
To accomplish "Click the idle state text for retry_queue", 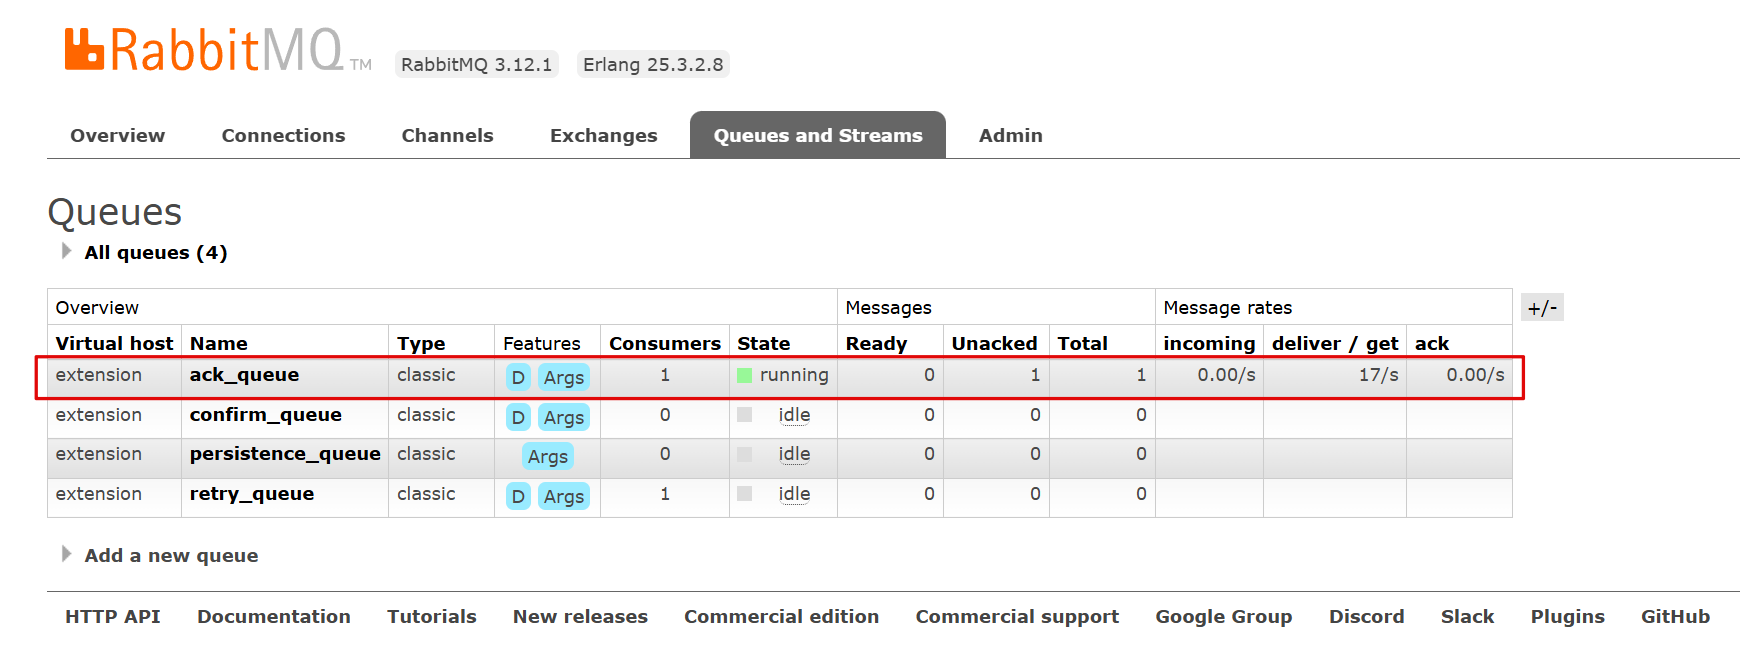I will pyautogui.click(x=794, y=493).
